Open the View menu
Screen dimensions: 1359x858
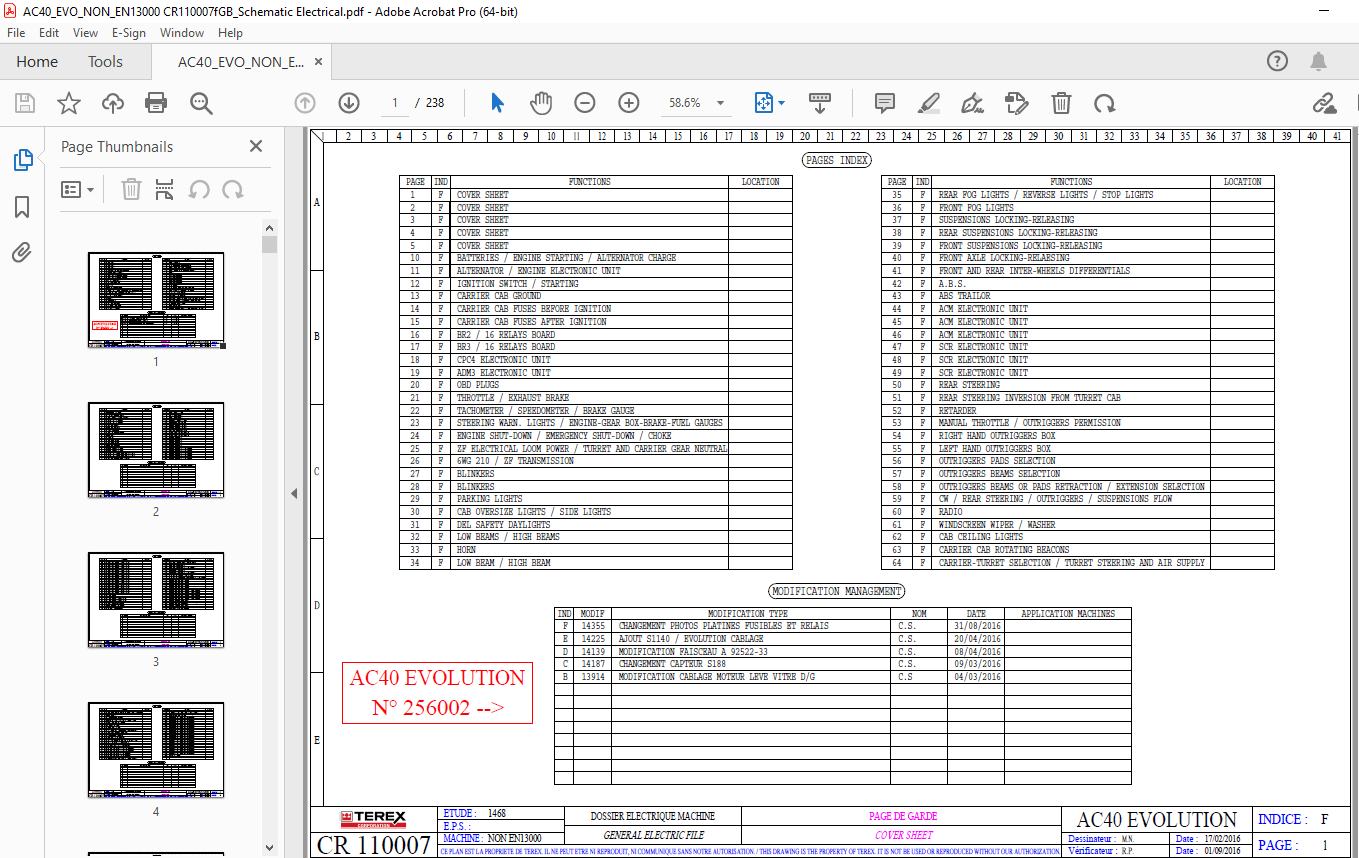coord(86,33)
